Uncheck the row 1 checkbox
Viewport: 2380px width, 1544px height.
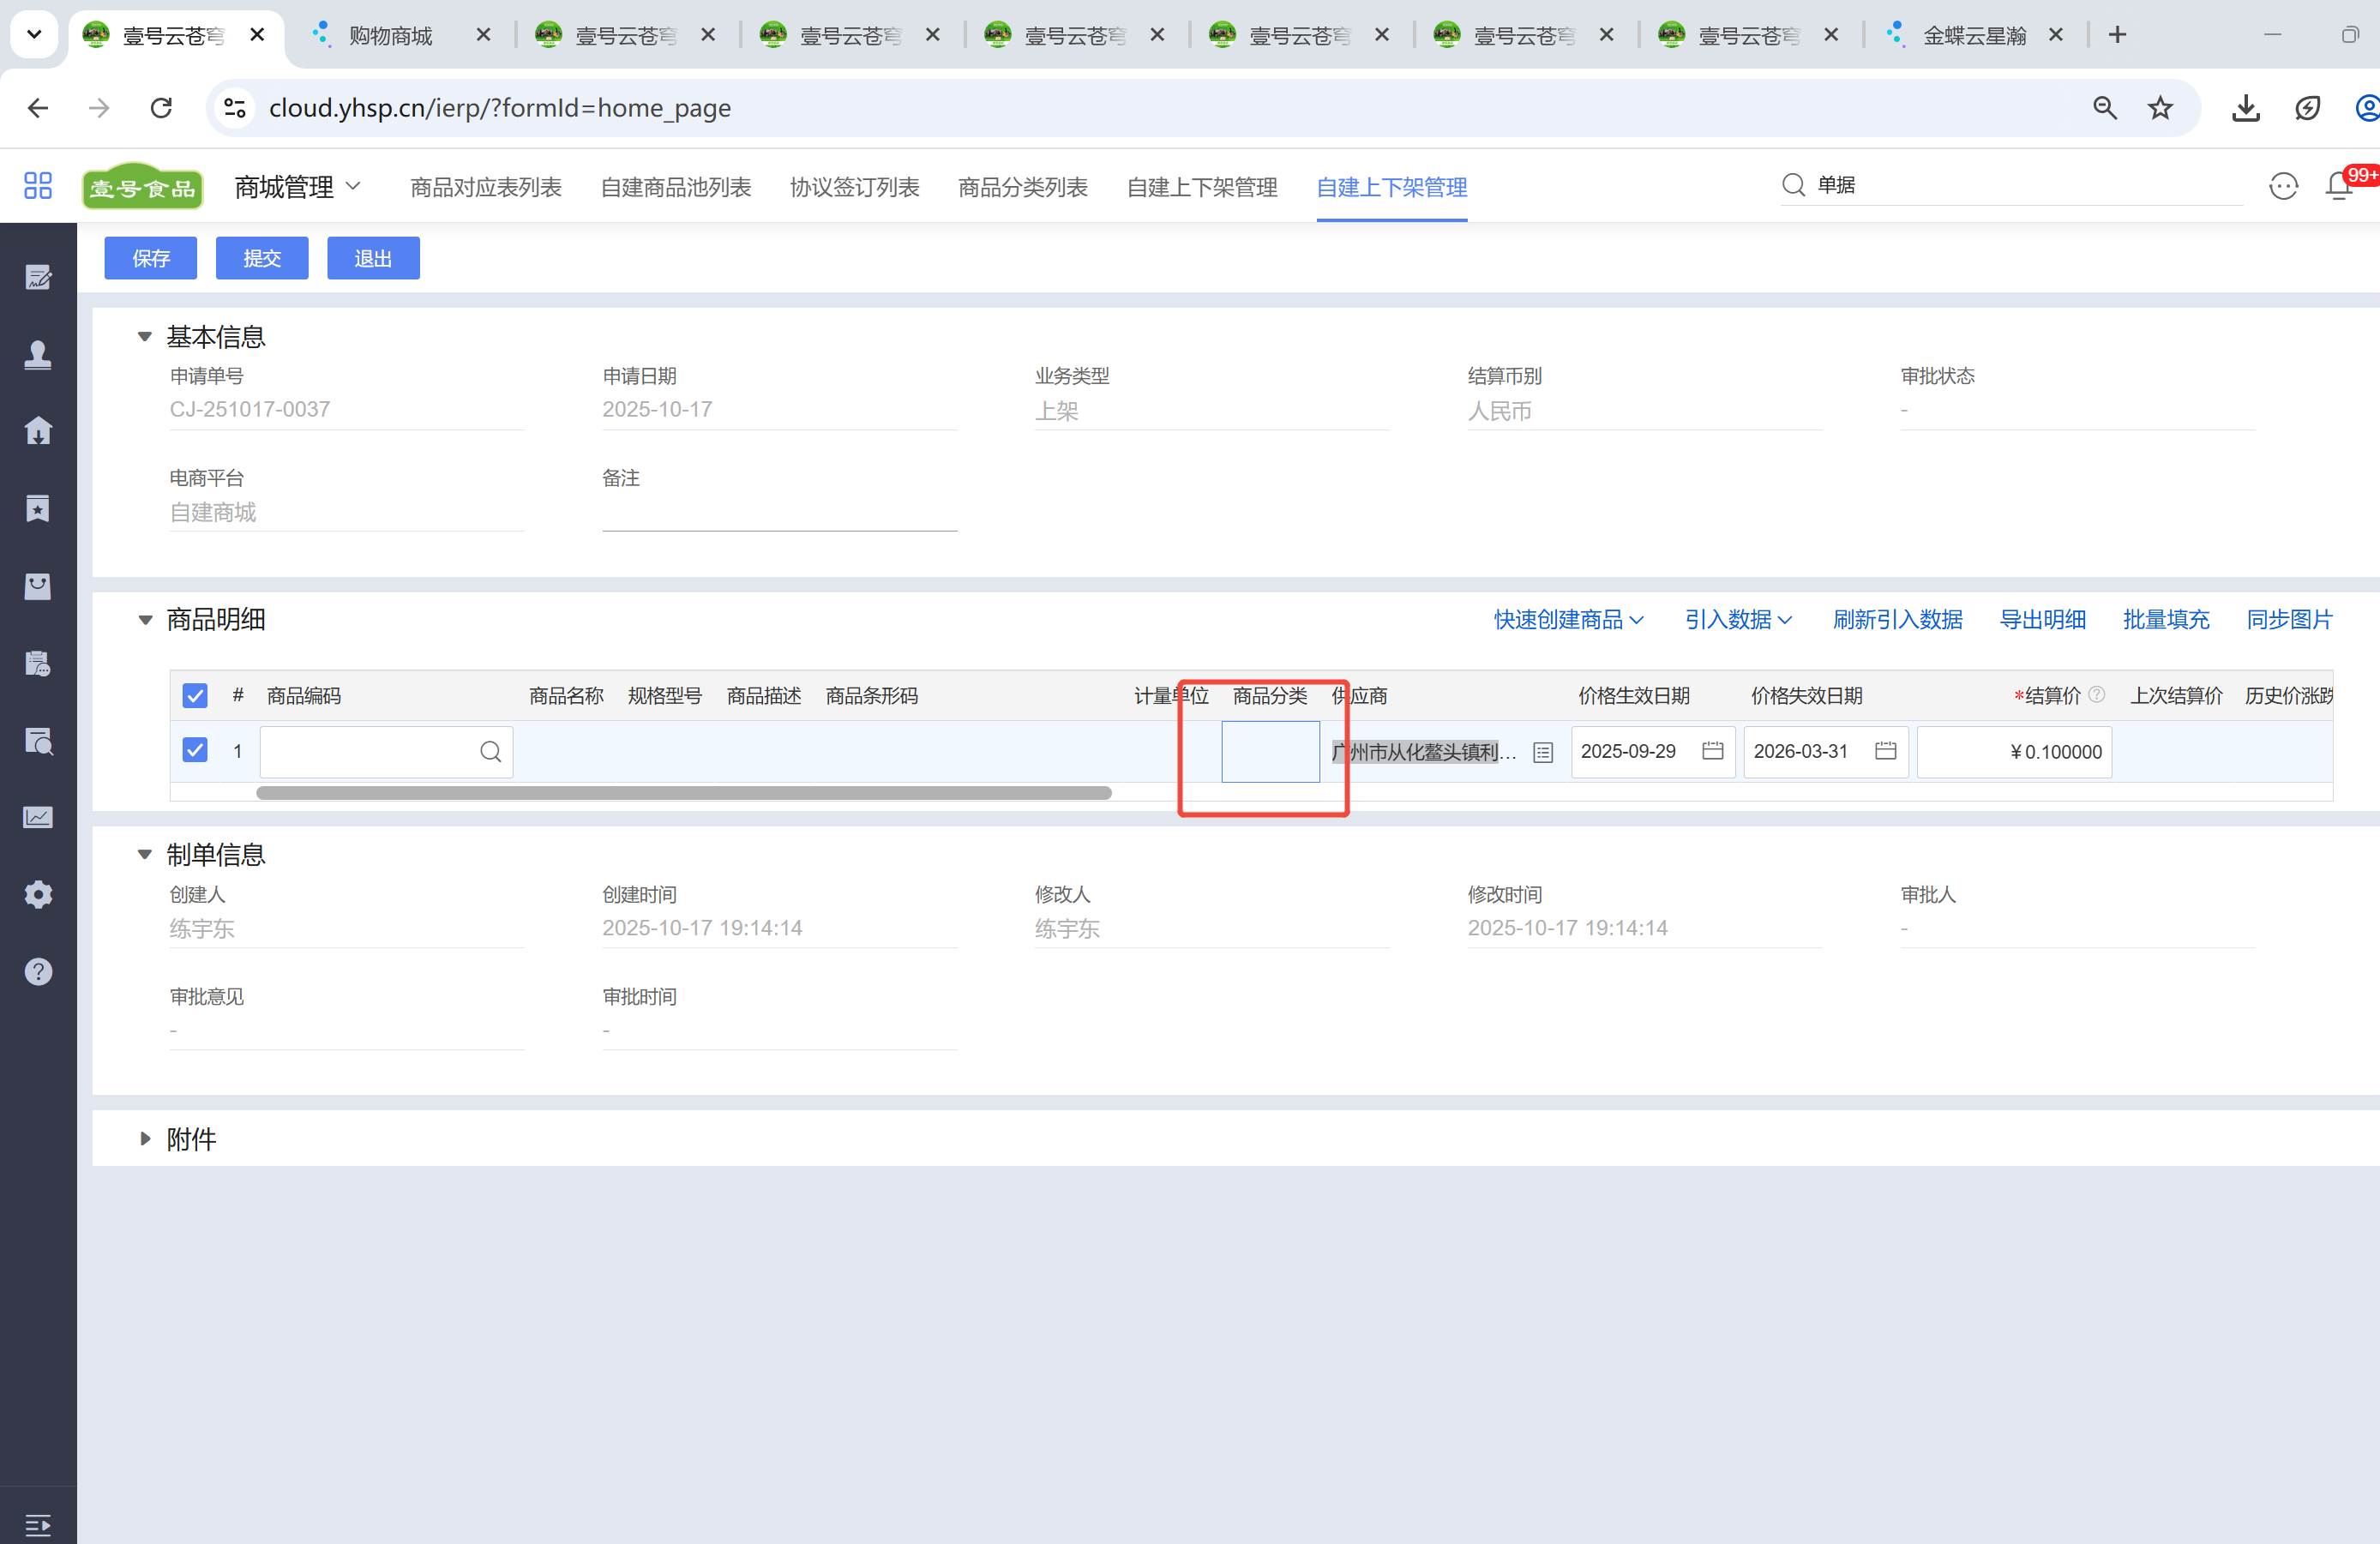(x=195, y=751)
